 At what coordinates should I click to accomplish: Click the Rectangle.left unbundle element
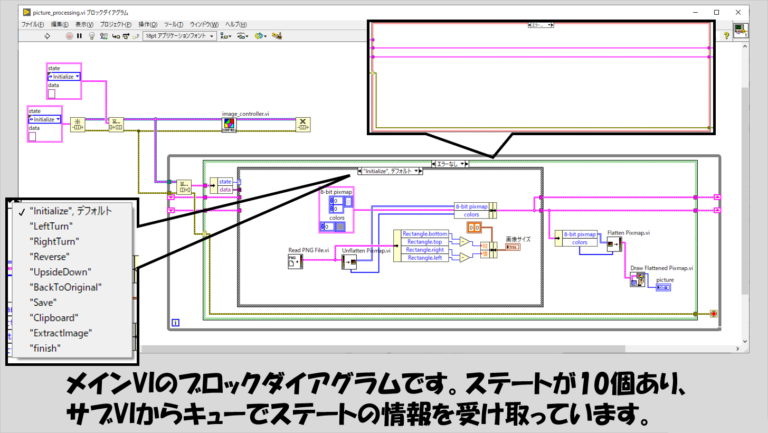click(424, 258)
